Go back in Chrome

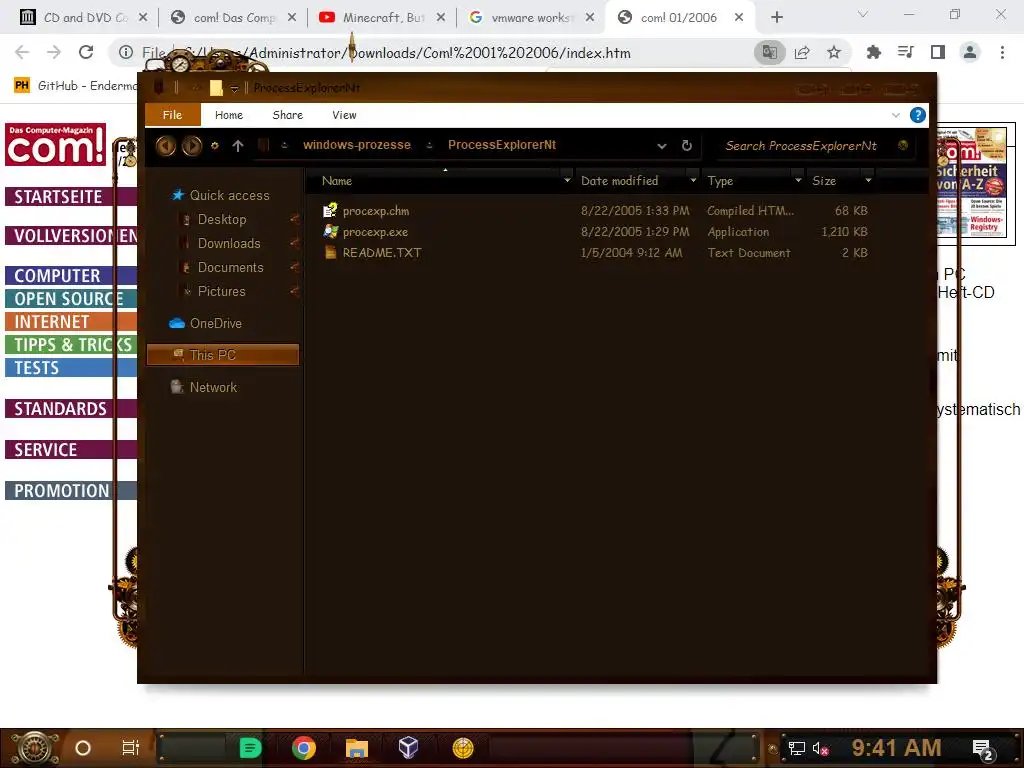coord(22,52)
